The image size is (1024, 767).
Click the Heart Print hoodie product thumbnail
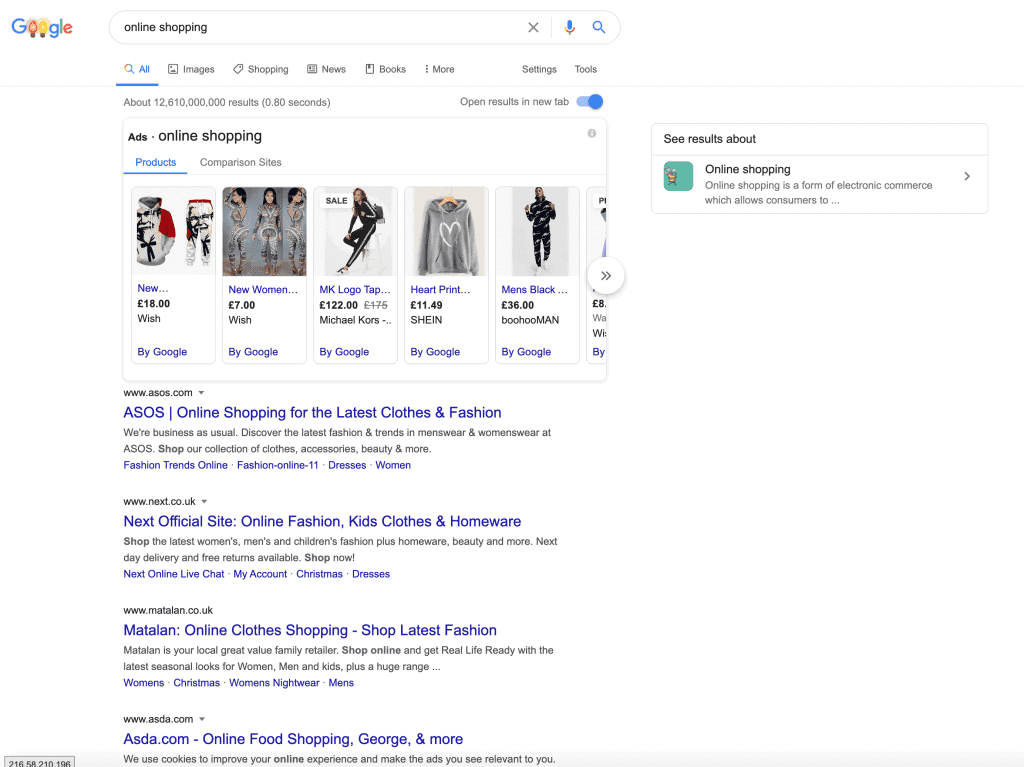(446, 231)
